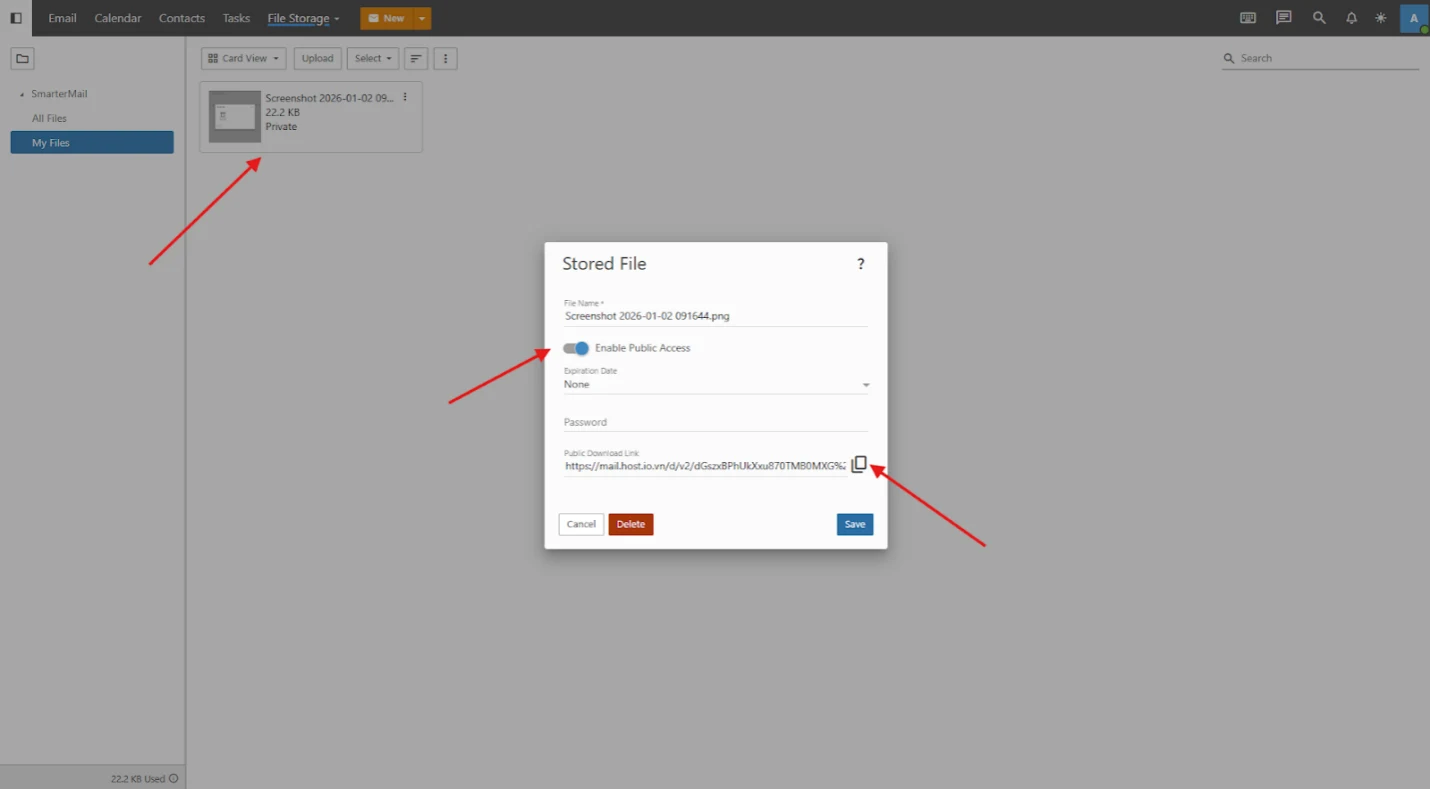Image resolution: width=1430 pixels, height=794 pixels.
Task: Click the 'Stored File' dialog title
Action: [604, 264]
